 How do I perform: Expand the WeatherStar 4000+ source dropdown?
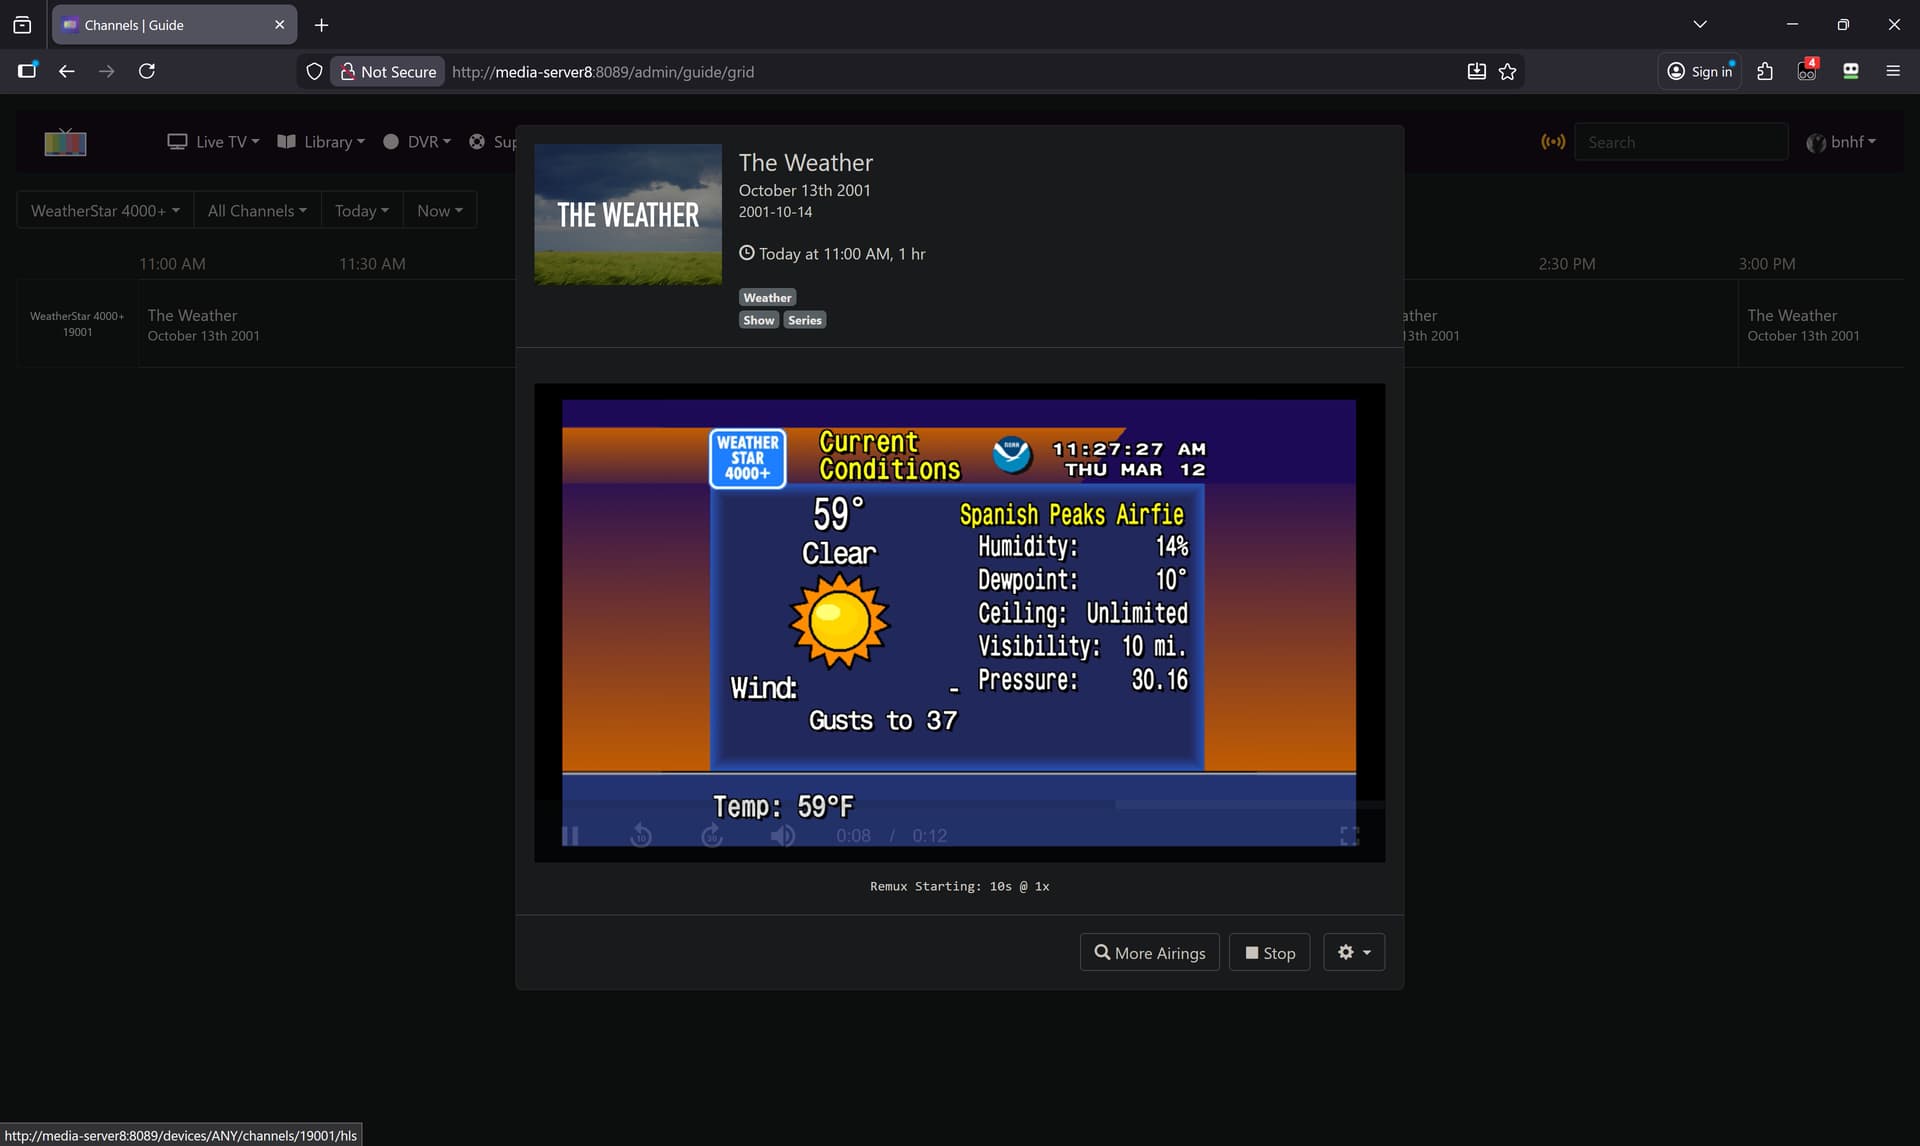point(104,211)
